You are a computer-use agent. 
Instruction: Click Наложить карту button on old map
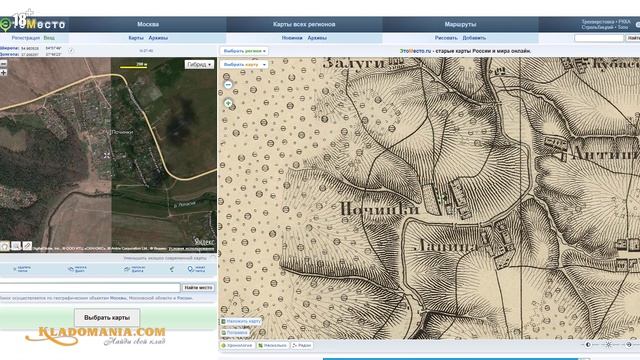241,321
